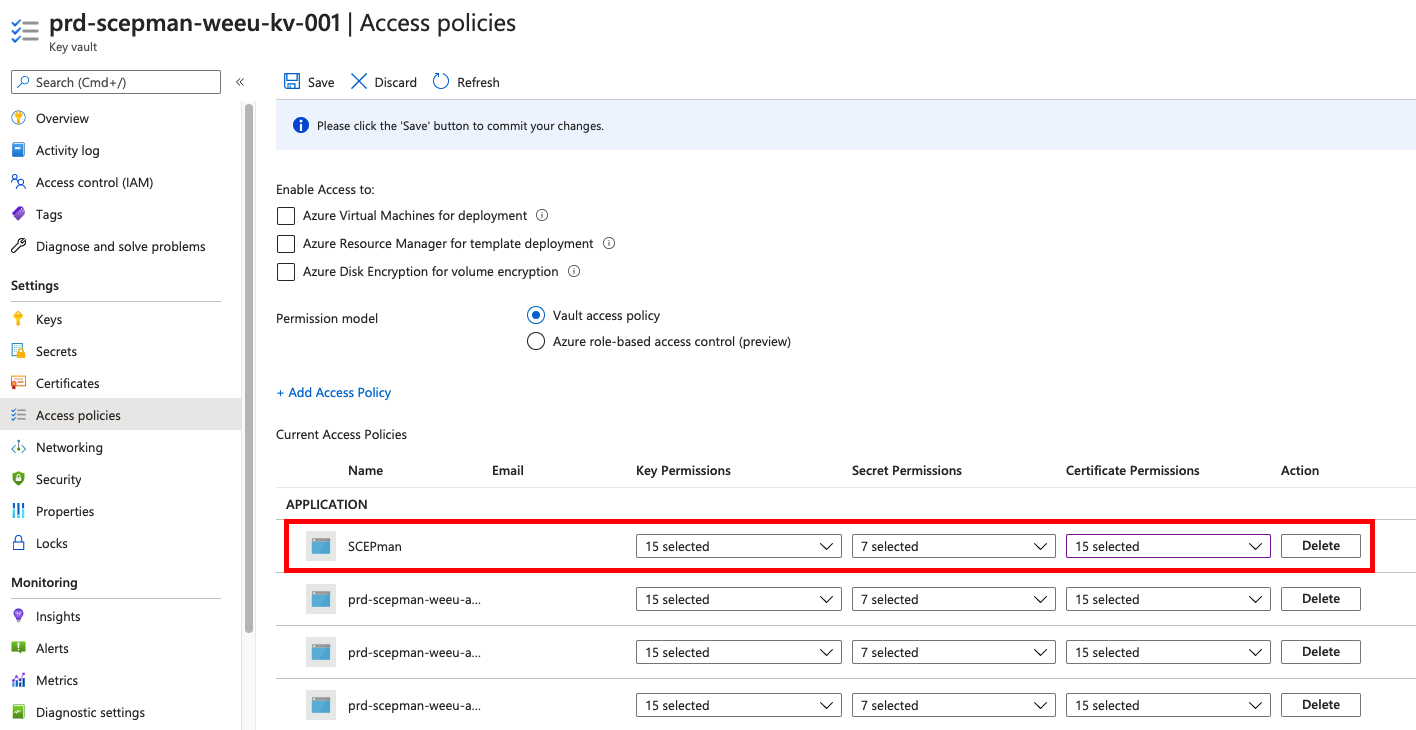Select Azure role-based access control radio button

tap(536, 341)
